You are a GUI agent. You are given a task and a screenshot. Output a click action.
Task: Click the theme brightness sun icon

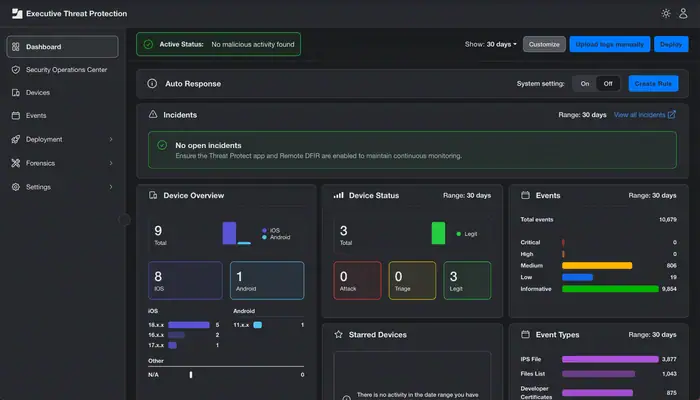[667, 14]
